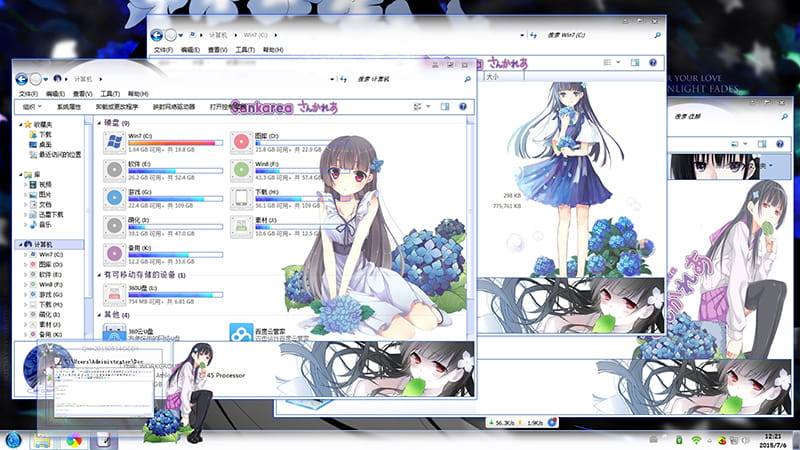Click 系统属性 toolbar button
This screenshot has height=450, width=800.
click(69, 107)
